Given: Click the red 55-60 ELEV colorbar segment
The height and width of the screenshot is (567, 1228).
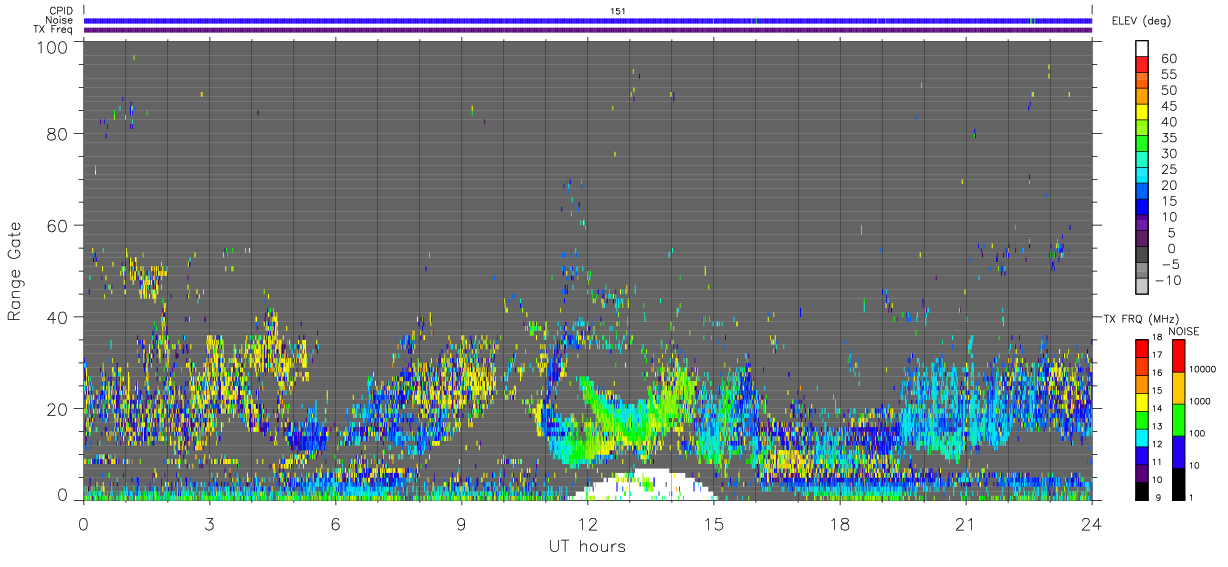Looking at the screenshot, I should 1142,65.
